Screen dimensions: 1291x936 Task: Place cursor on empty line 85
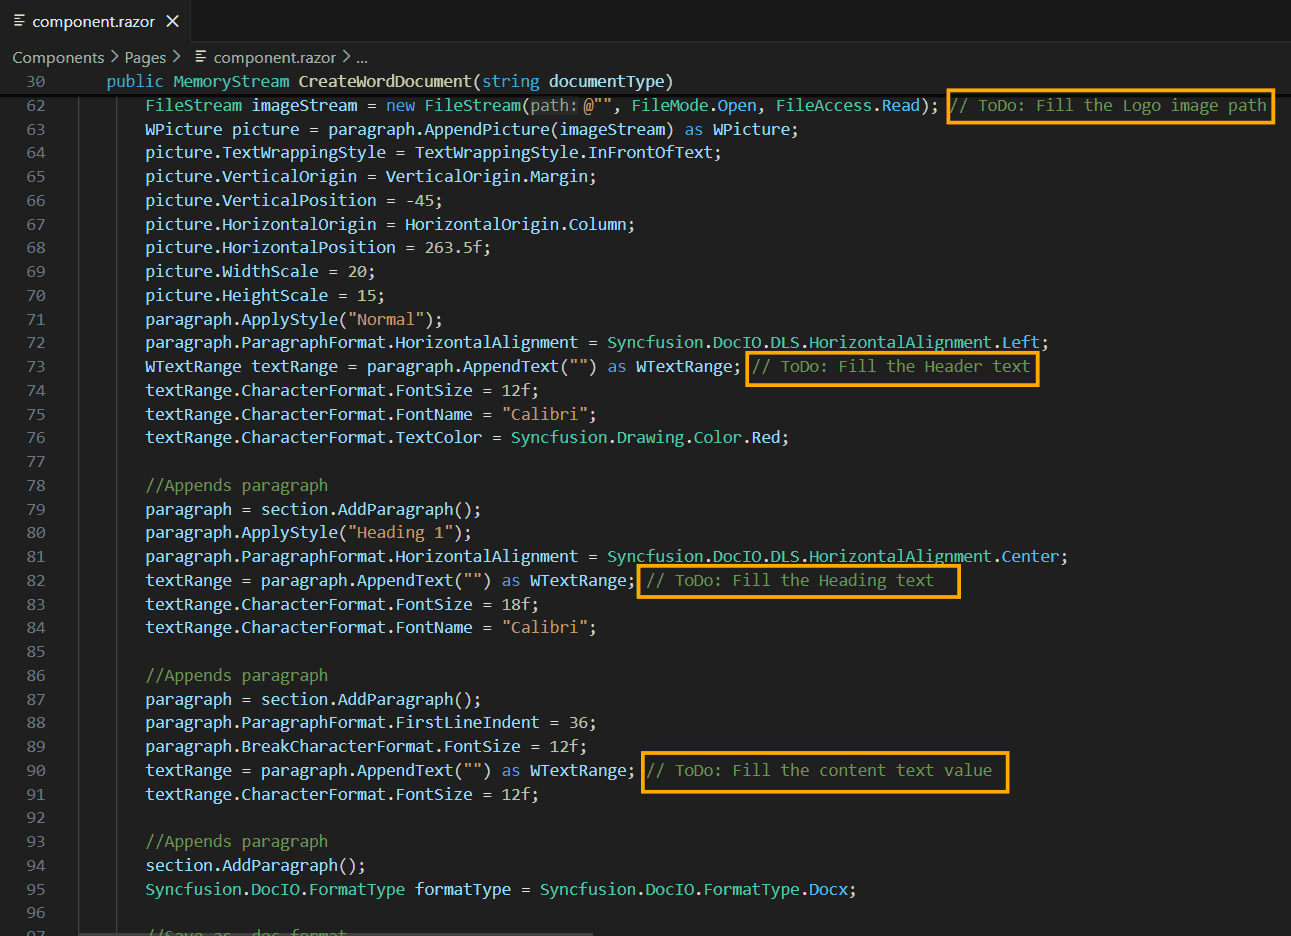coord(400,651)
